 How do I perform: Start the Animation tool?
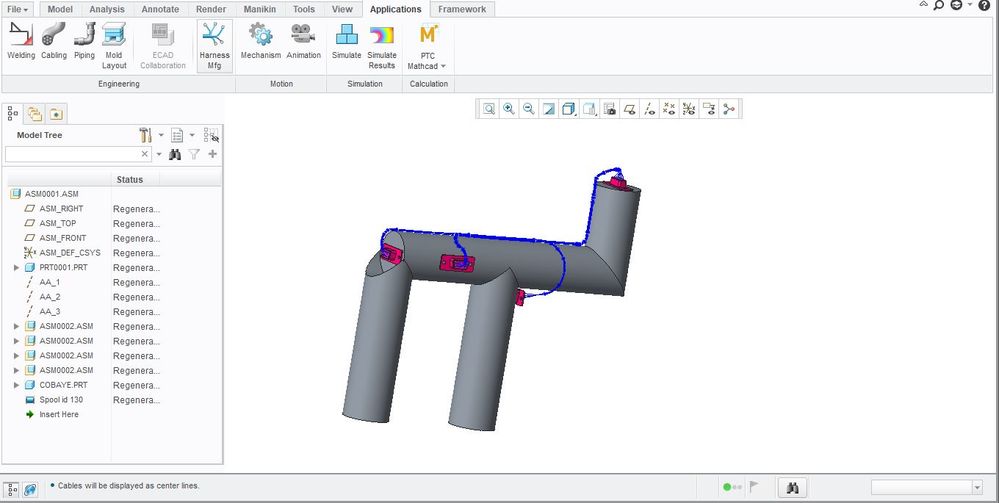[303, 41]
